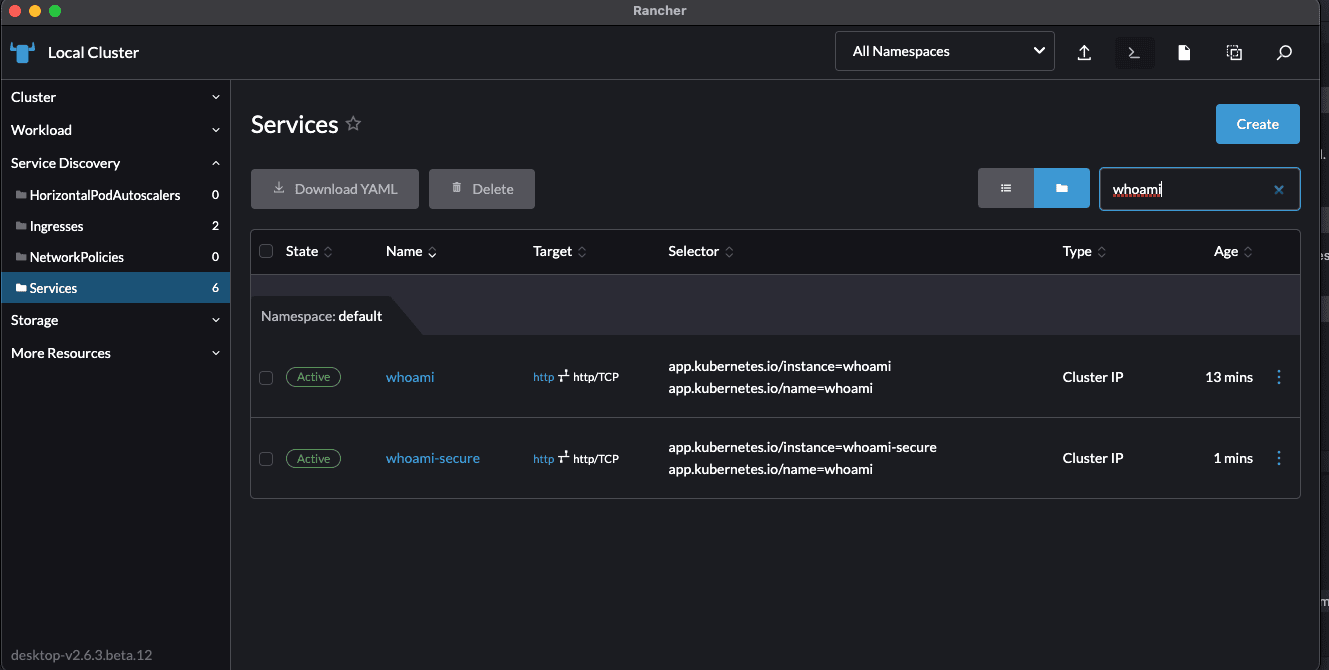Viewport: 1329px width, 670px height.
Task: Click the Create button
Action: (1257, 124)
